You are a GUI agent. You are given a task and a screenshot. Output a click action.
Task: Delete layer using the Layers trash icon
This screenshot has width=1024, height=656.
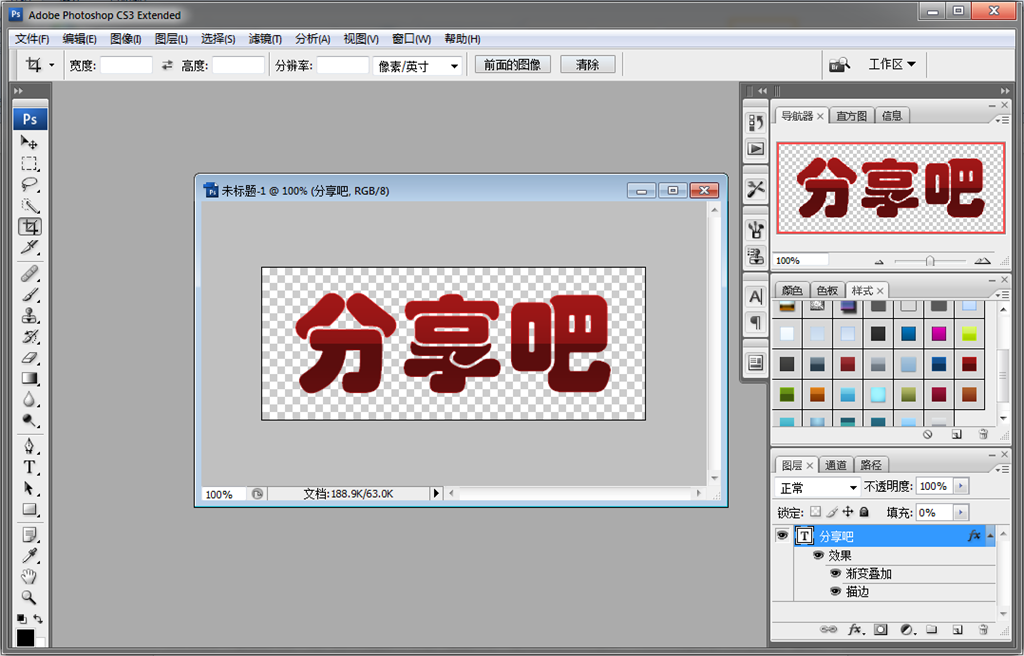tap(983, 630)
